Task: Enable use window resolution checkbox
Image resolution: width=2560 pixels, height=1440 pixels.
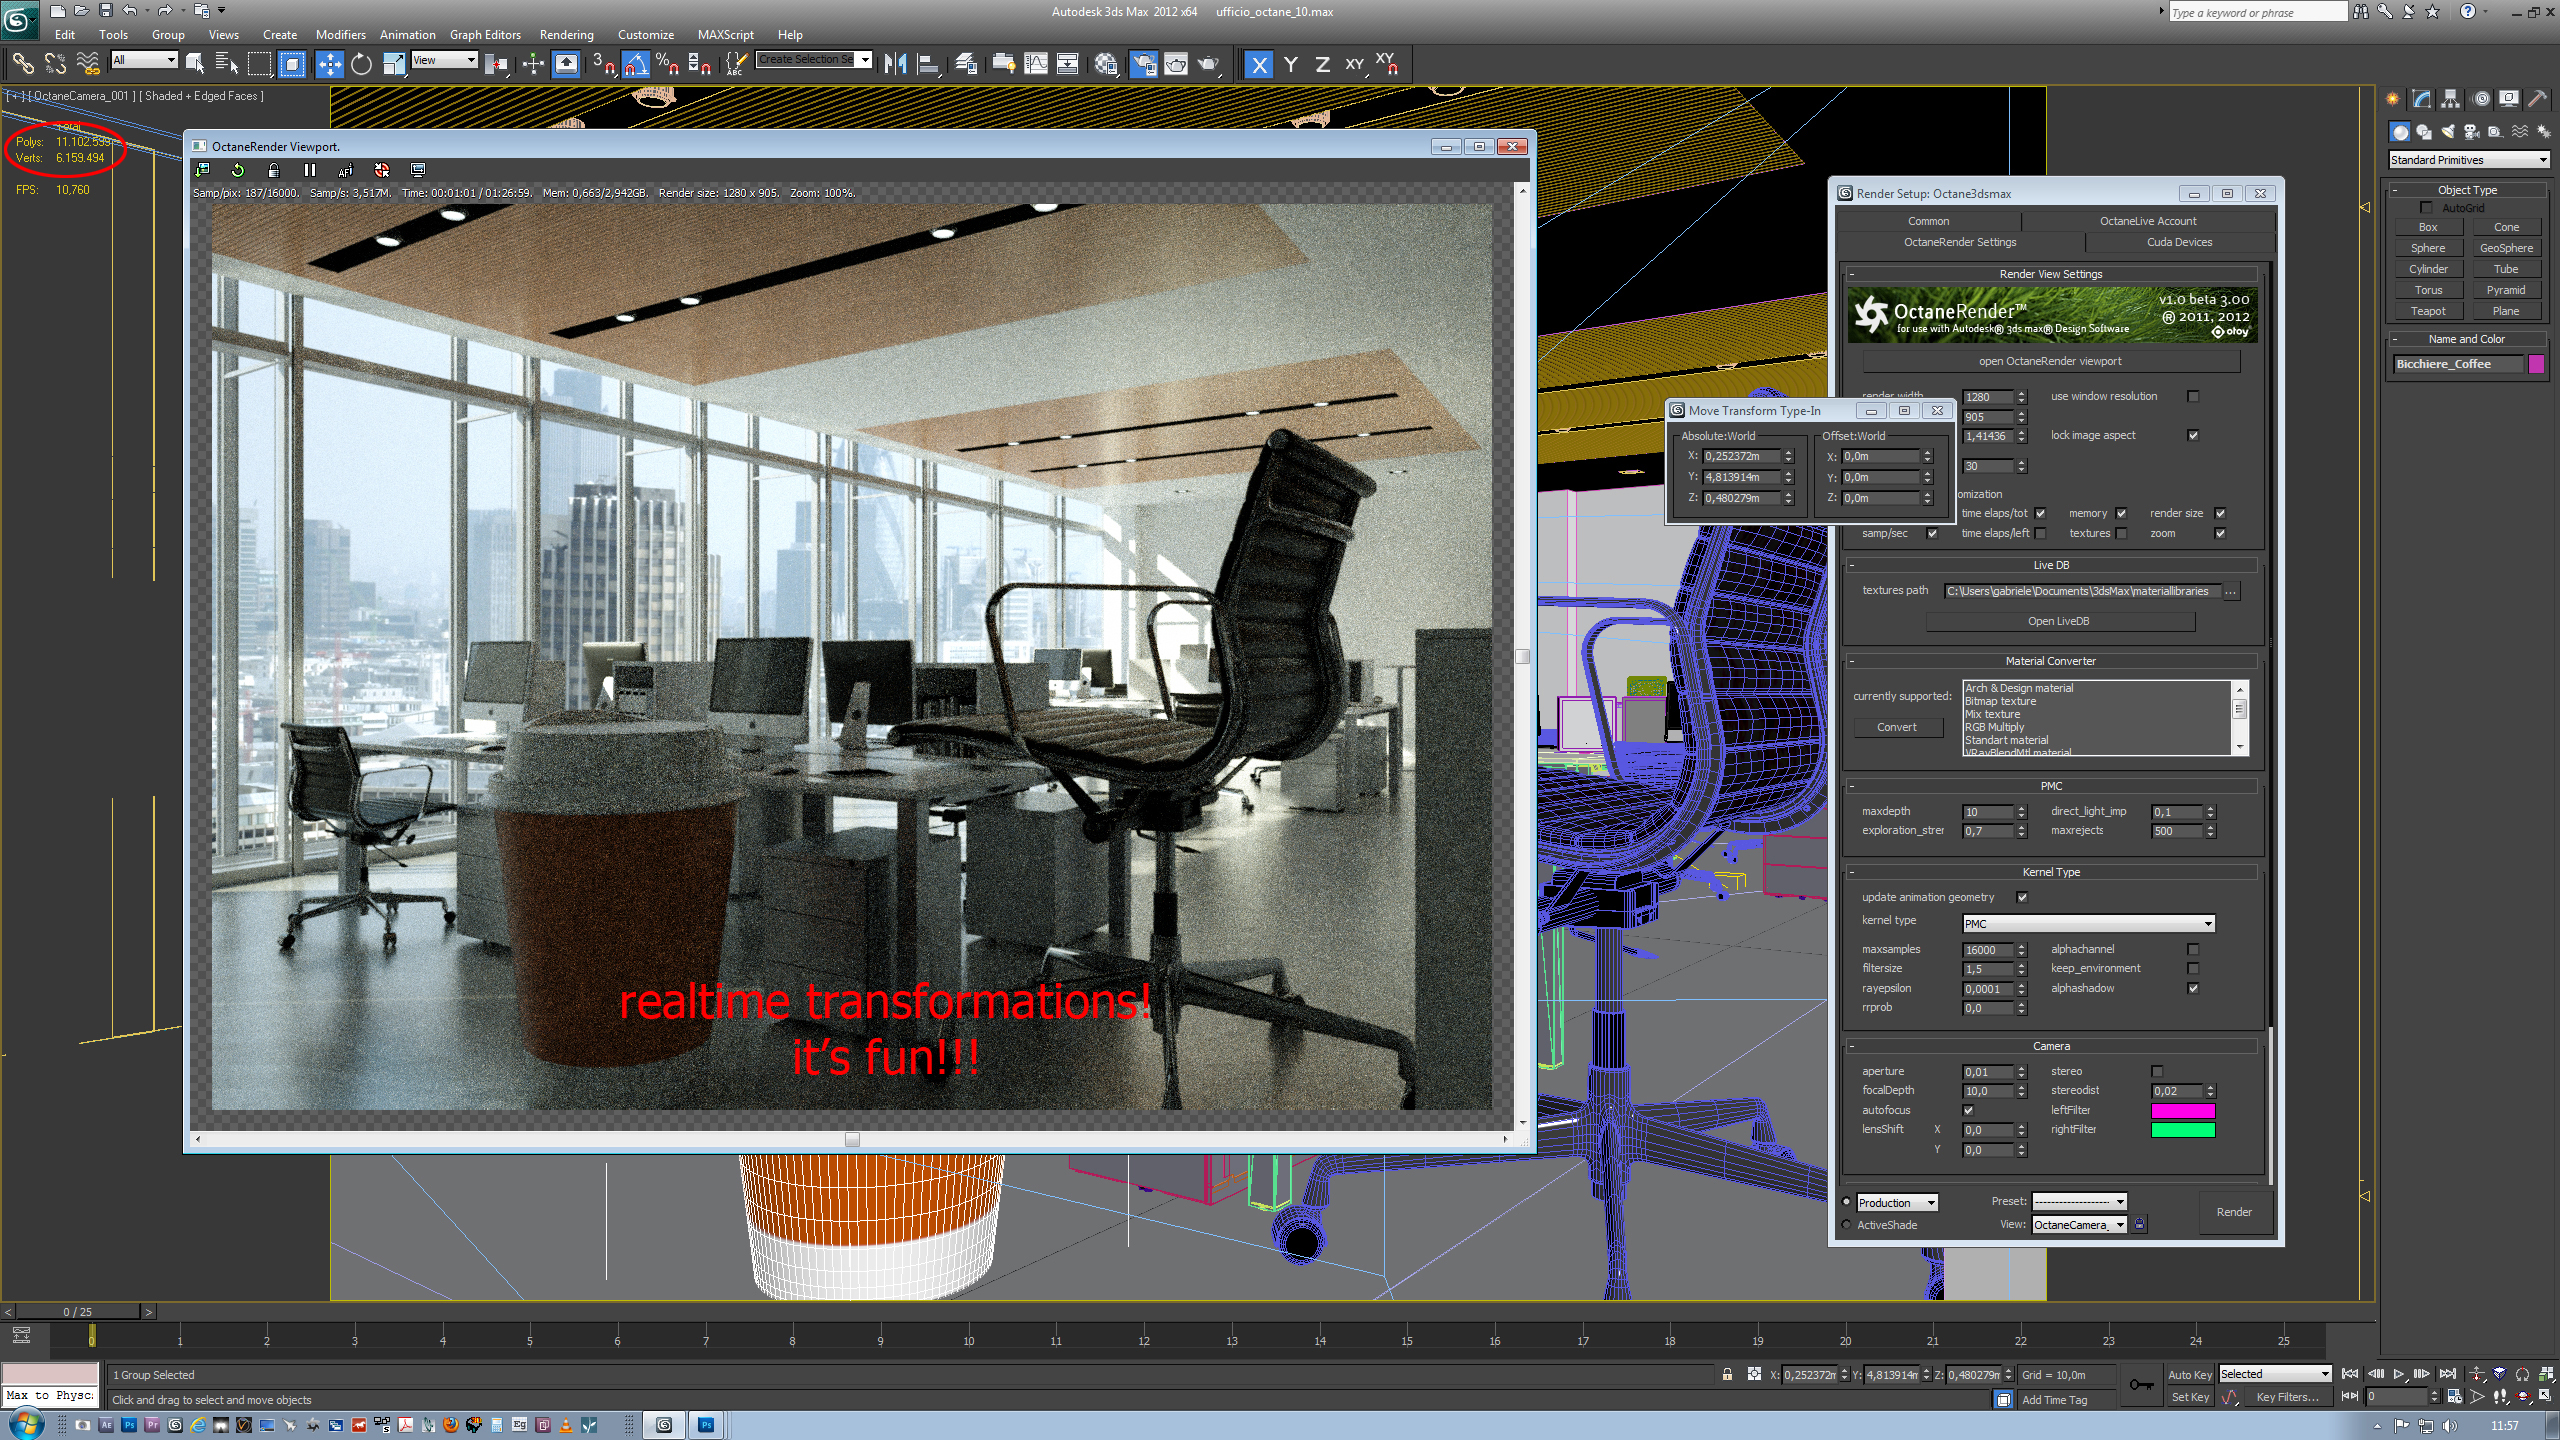Action: coord(2193,396)
